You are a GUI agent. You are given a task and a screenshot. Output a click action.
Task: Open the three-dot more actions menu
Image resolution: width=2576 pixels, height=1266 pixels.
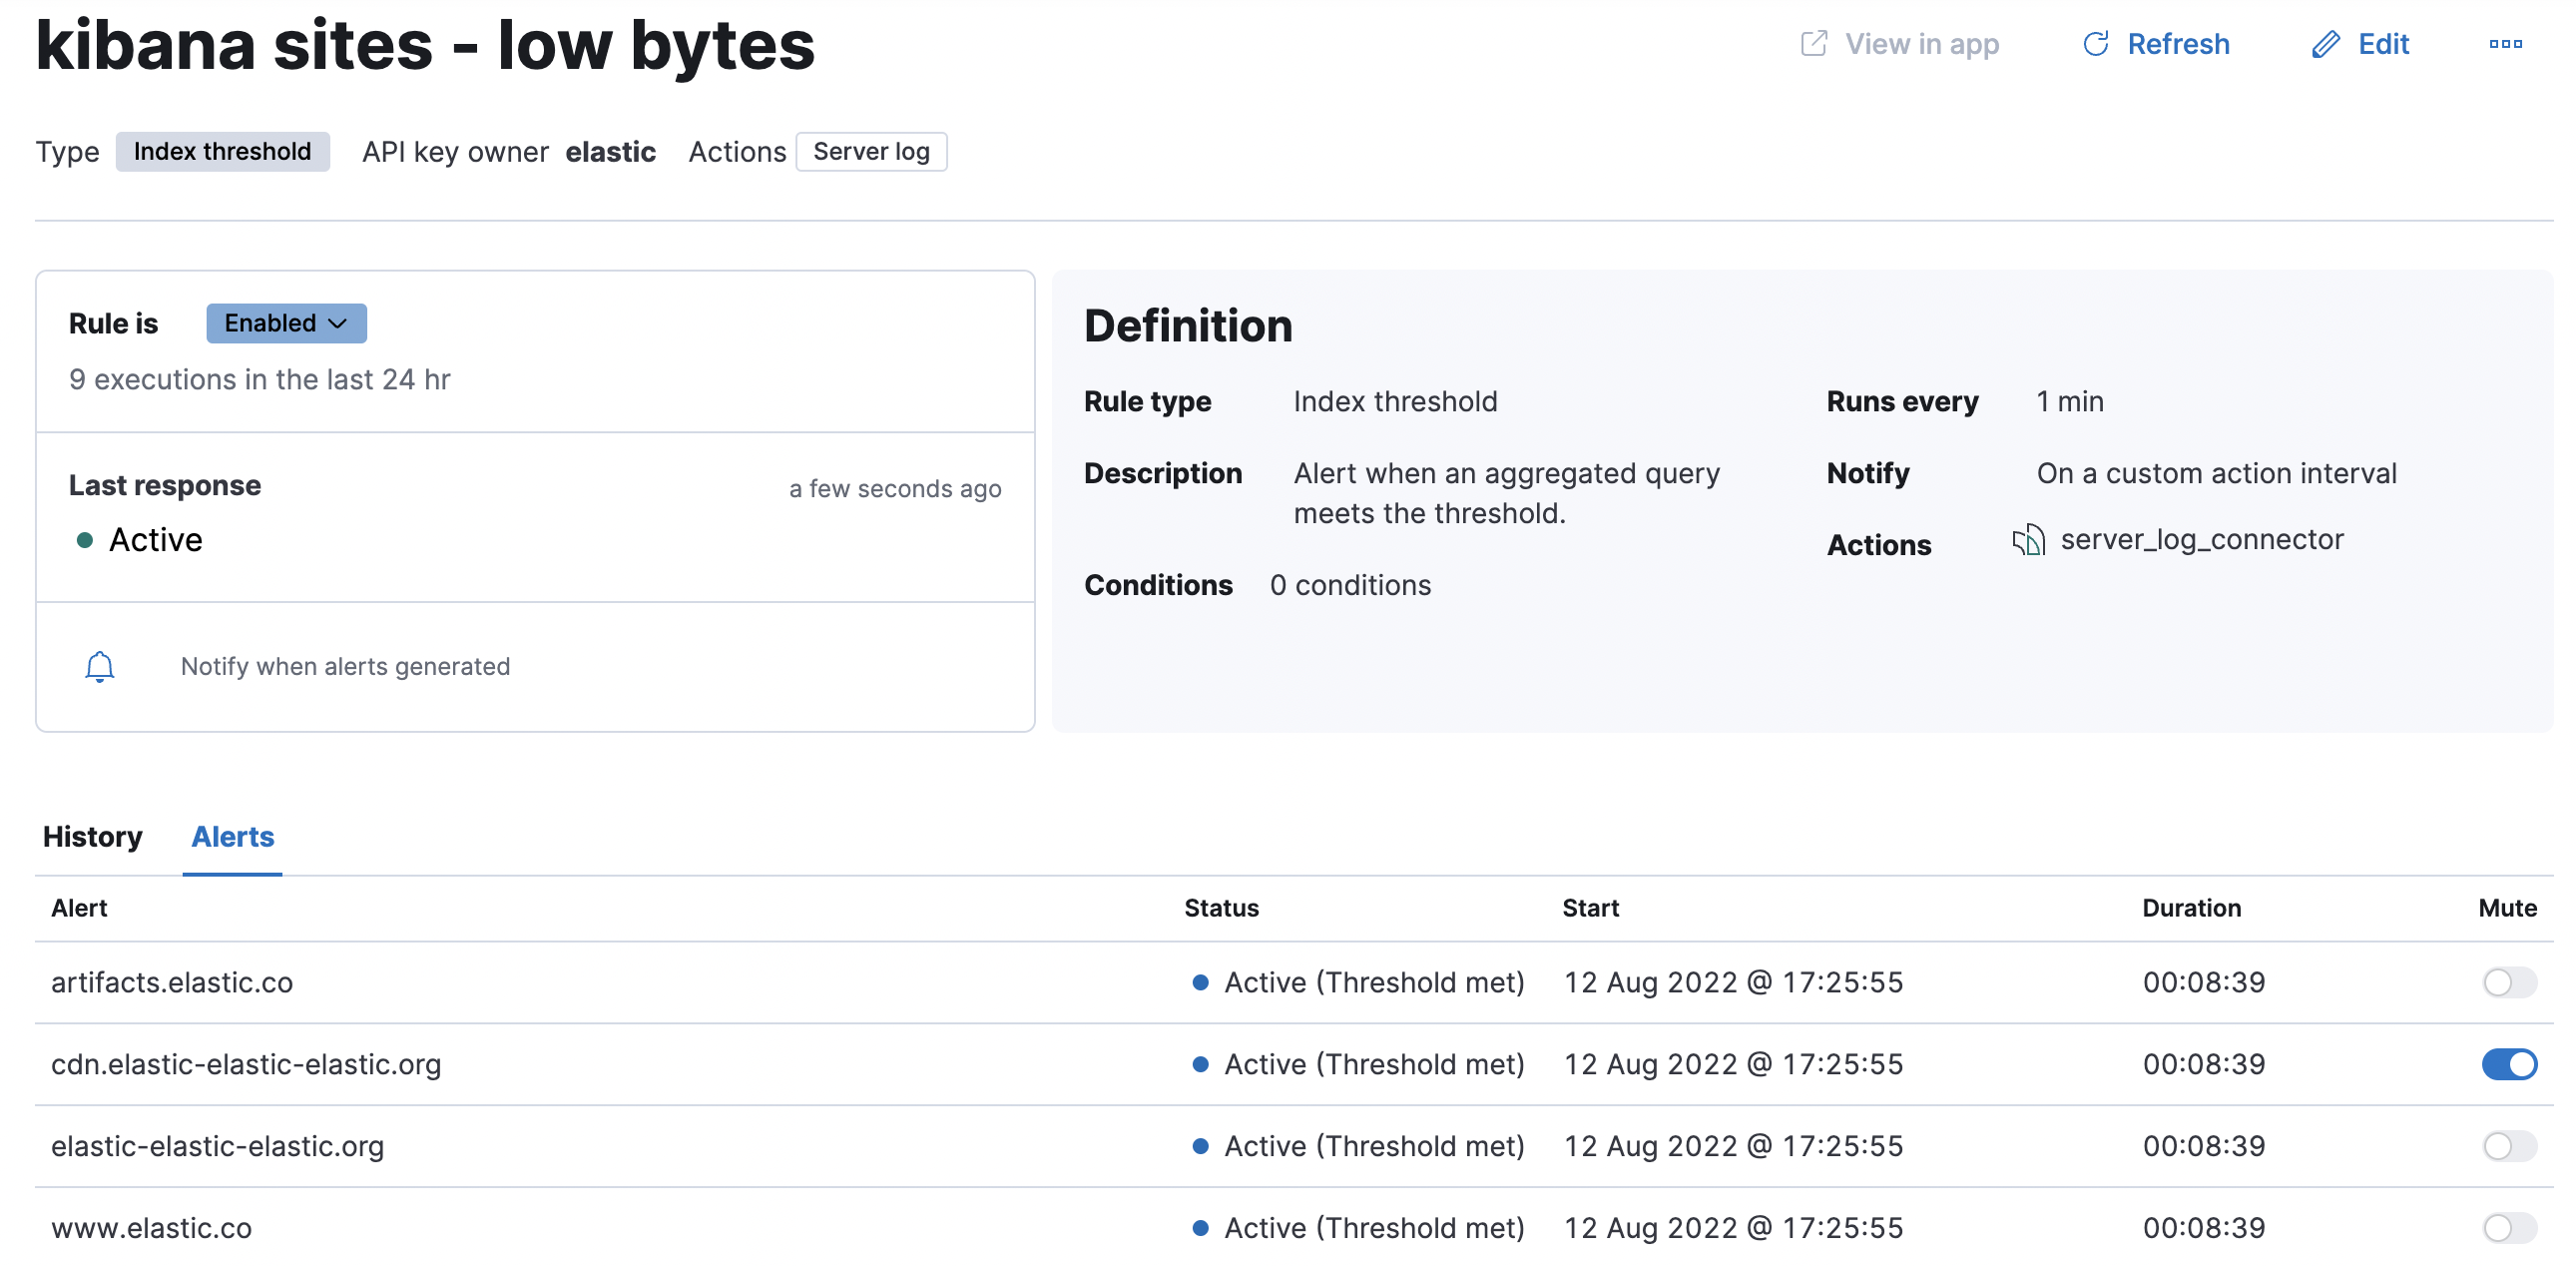click(x=2505, y=44)
